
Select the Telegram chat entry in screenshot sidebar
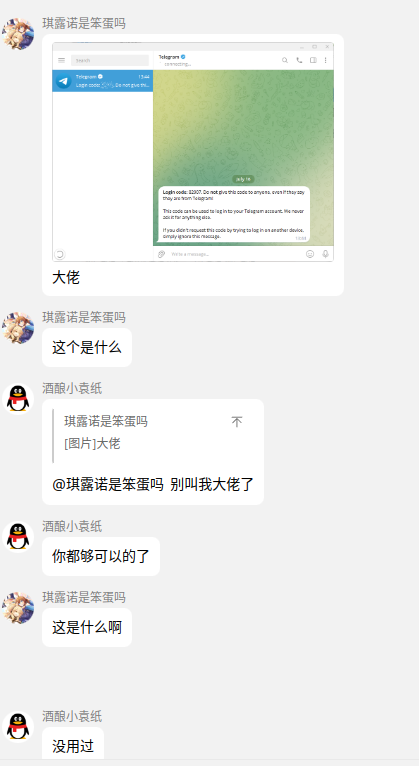(103, 81)
